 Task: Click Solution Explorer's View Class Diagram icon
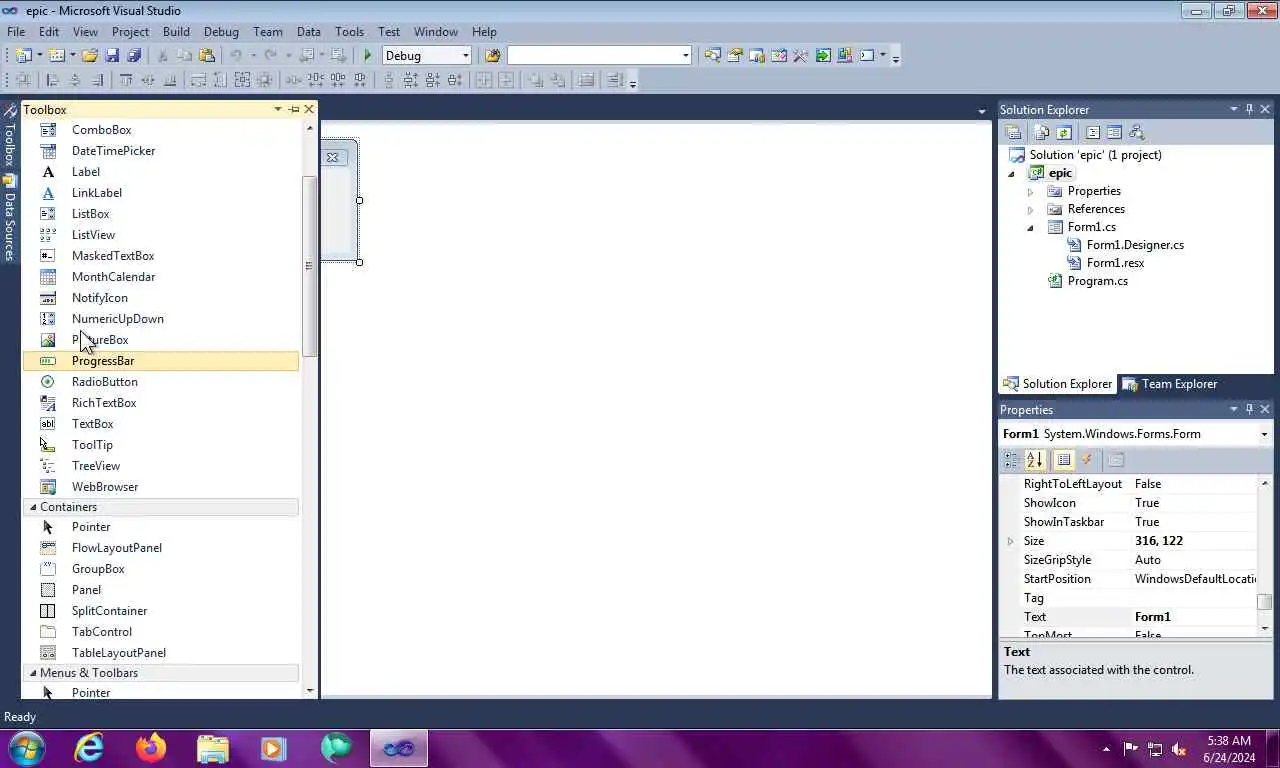(1136, 132)
